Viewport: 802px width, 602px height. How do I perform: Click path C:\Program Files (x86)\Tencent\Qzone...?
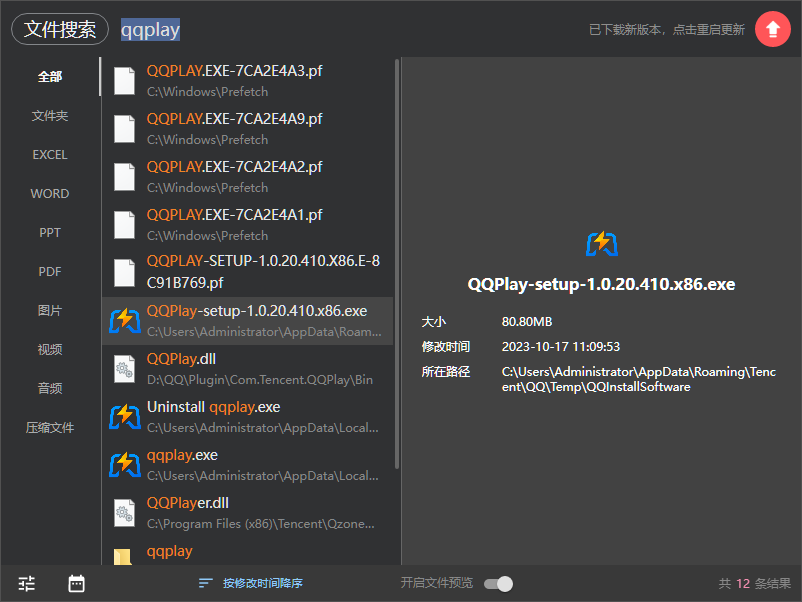point(261,524)
